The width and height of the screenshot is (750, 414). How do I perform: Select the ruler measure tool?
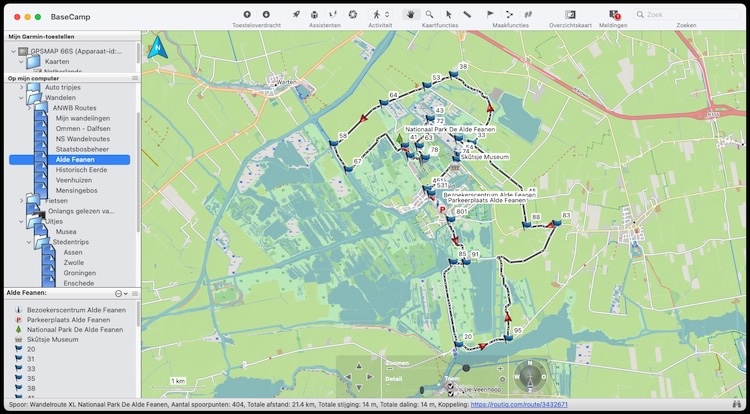467,15
